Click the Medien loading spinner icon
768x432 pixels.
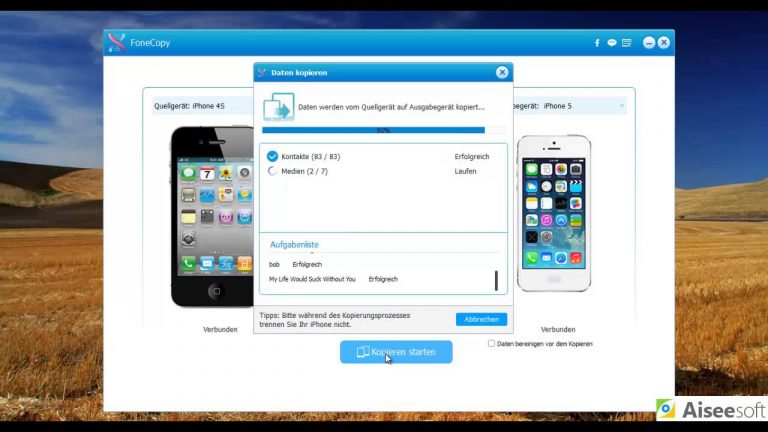click(272, 171)
